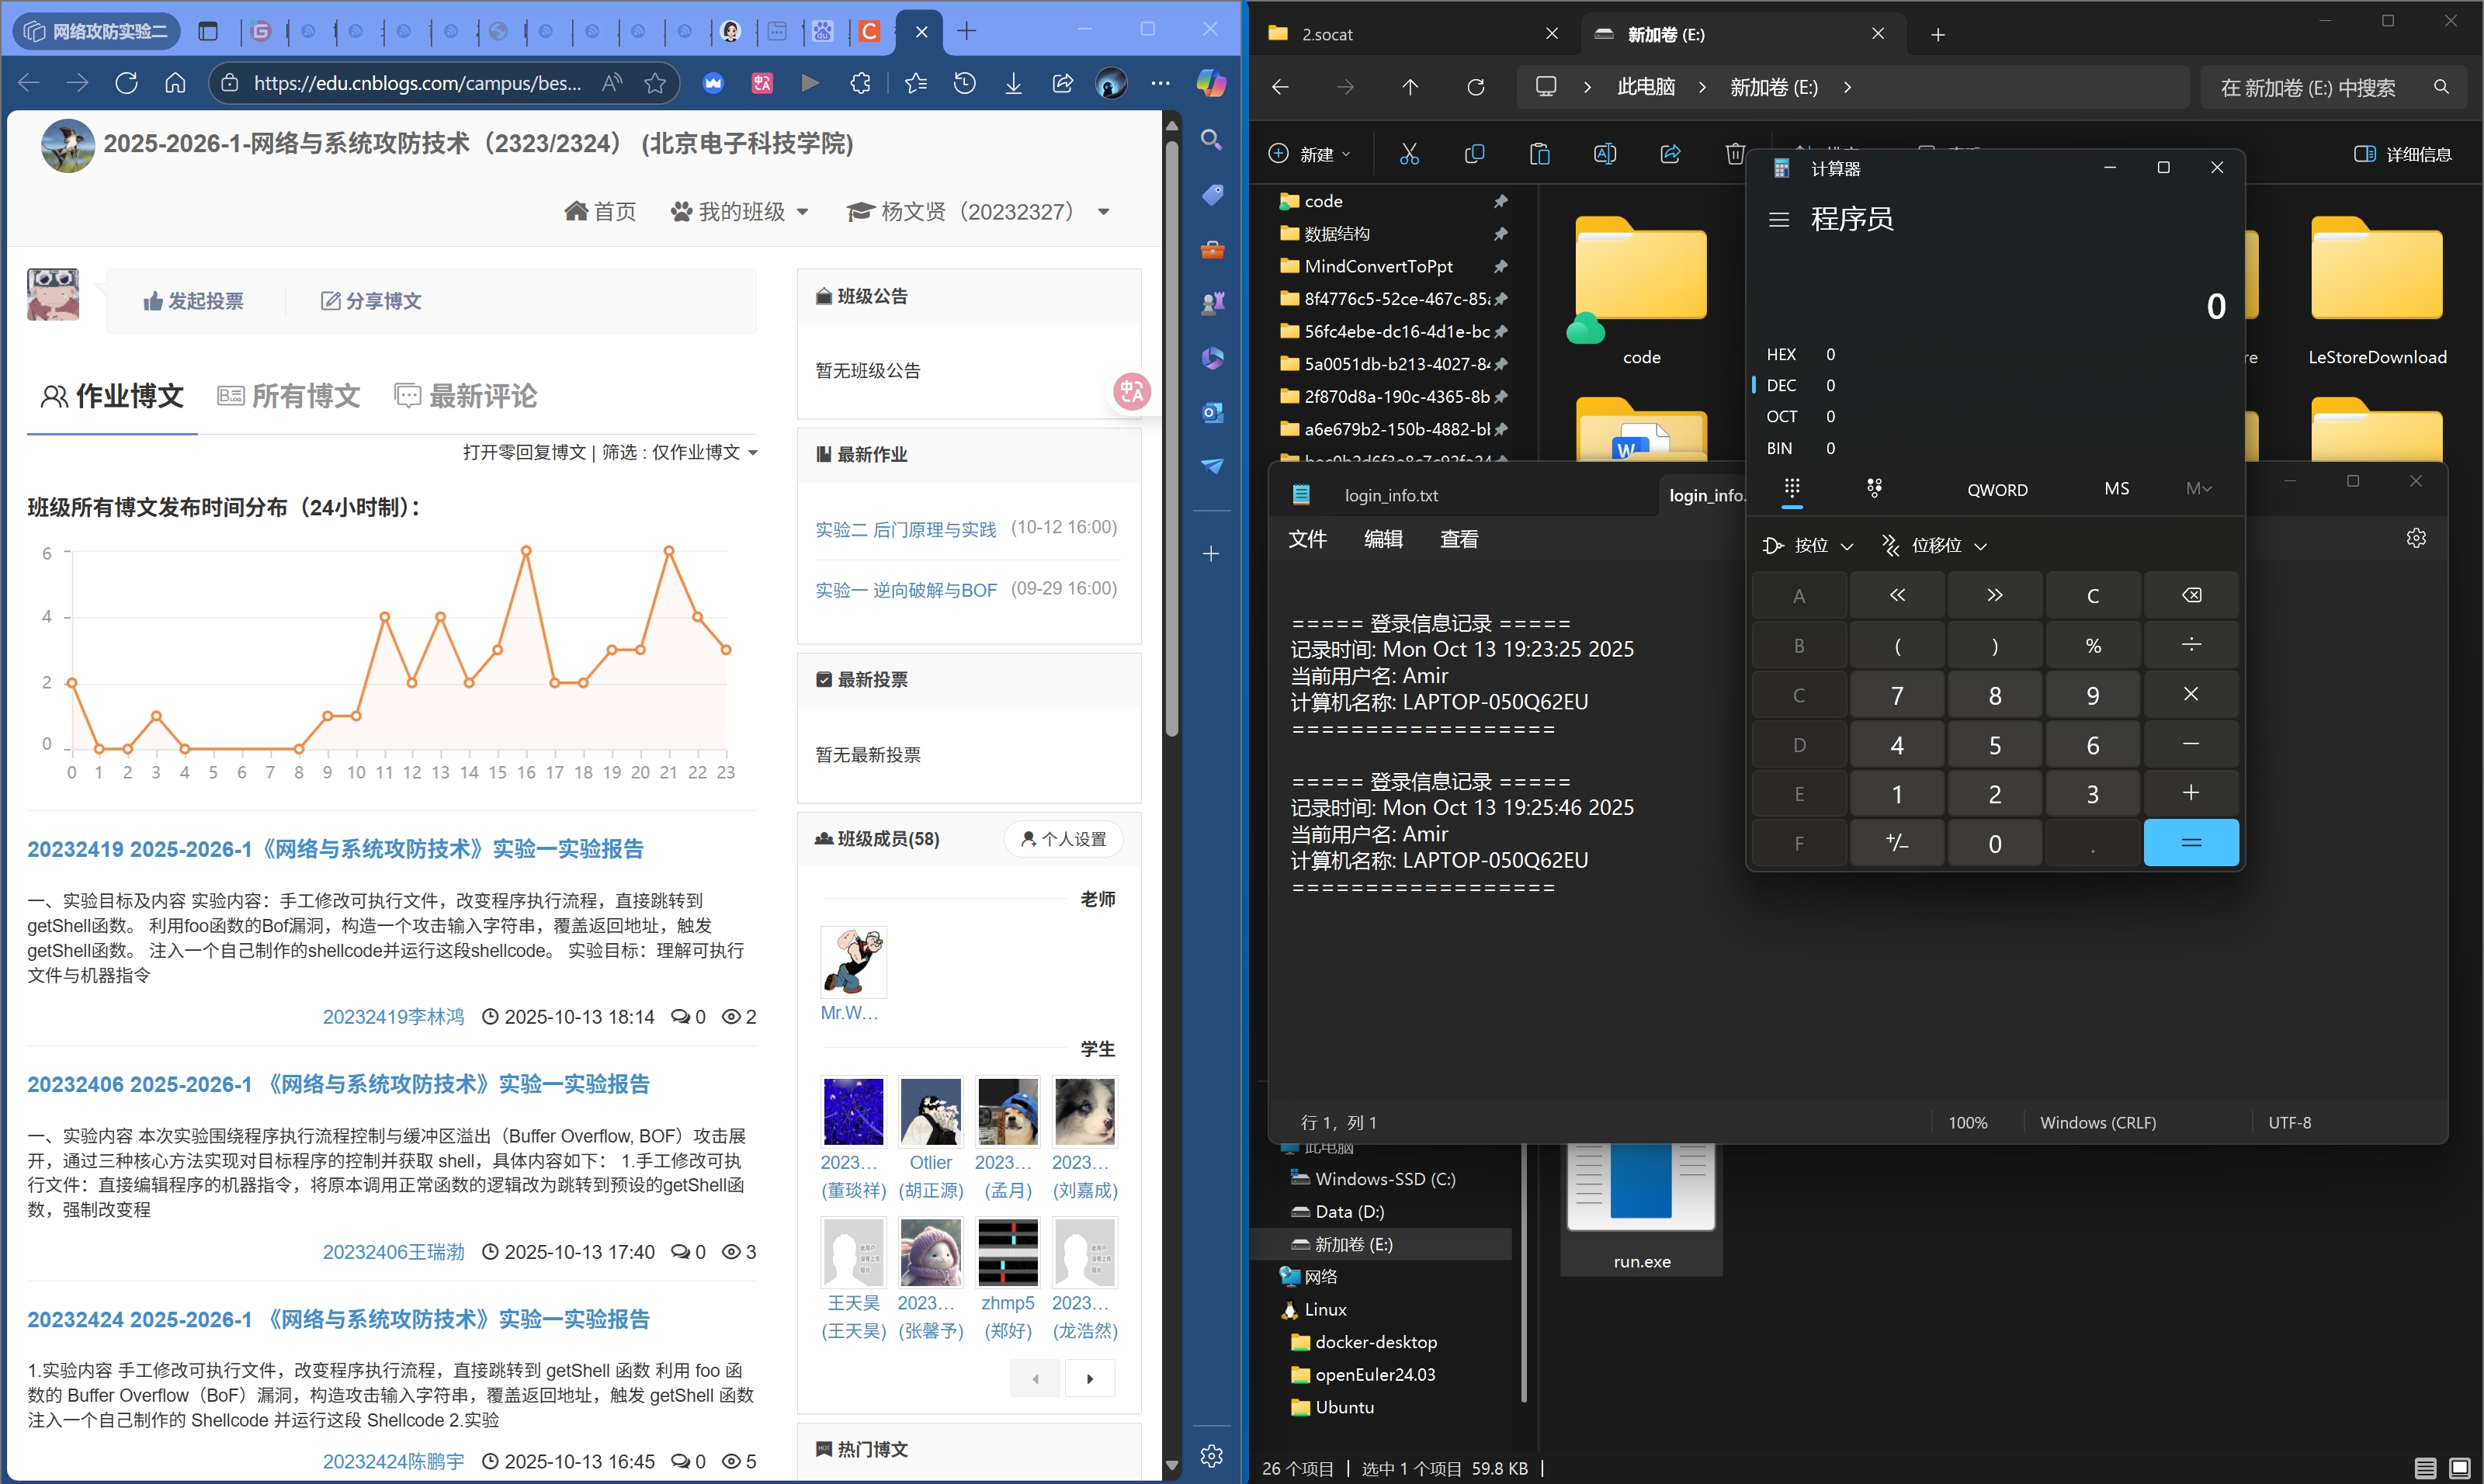Switch to bit toggling keypad in Calculator

[x=1874, y=488]
